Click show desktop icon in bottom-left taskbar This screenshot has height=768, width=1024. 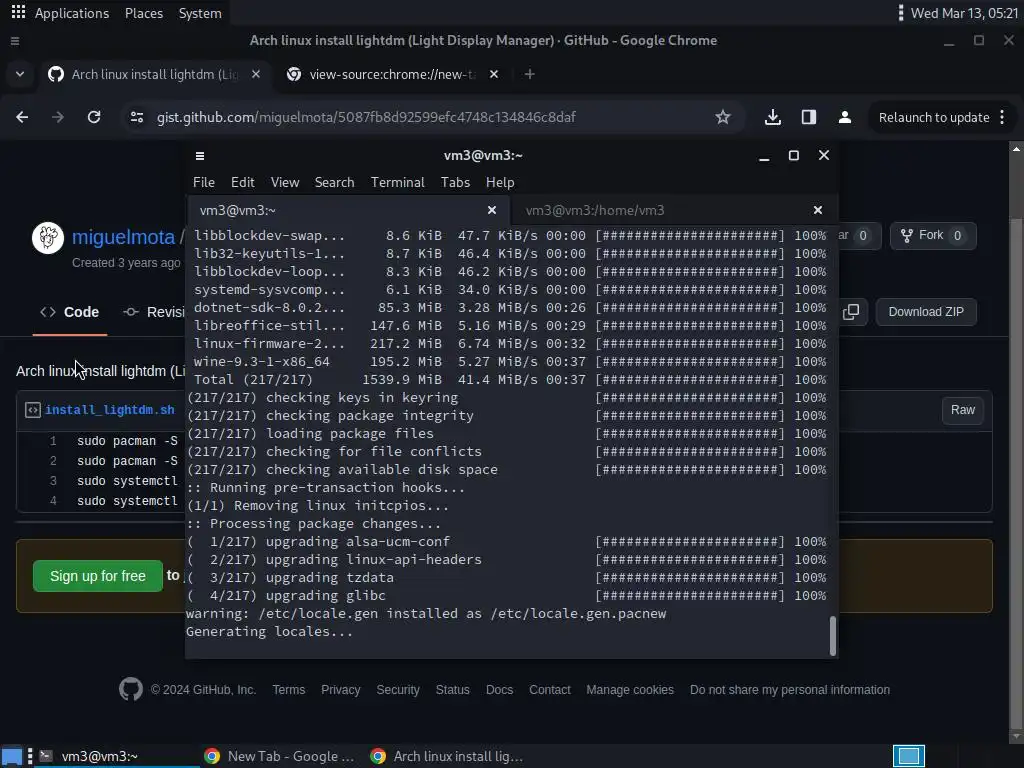pyautogui.click(x=12, y=756)
